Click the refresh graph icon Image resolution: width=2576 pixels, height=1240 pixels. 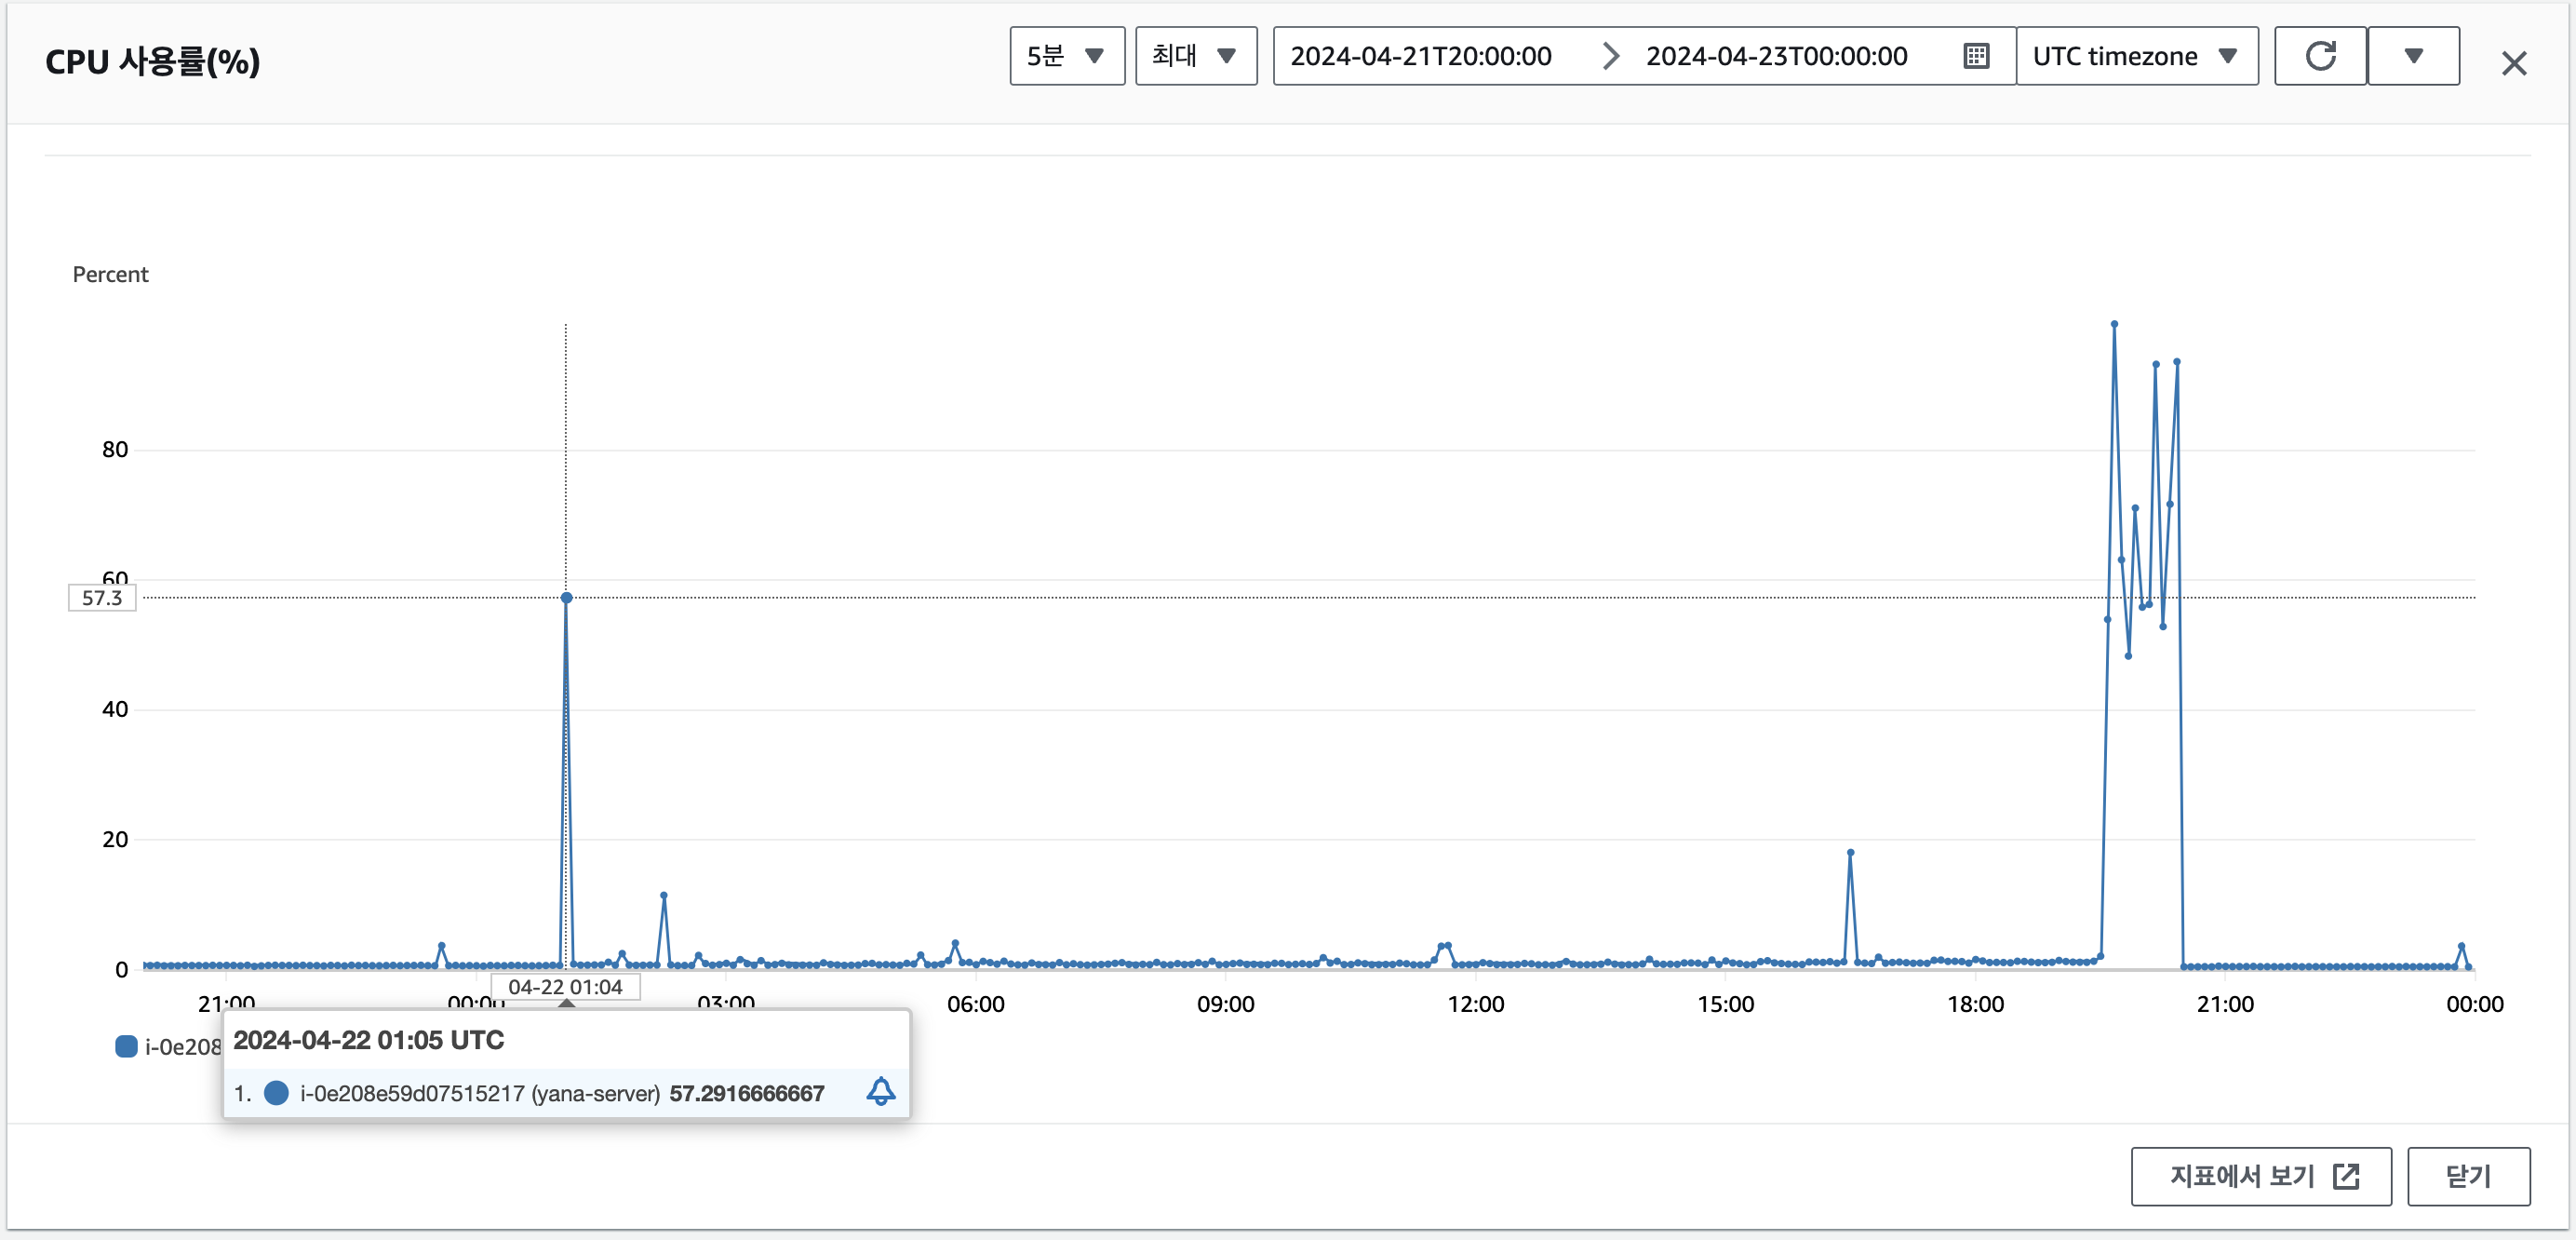[x=2319, y=56]
